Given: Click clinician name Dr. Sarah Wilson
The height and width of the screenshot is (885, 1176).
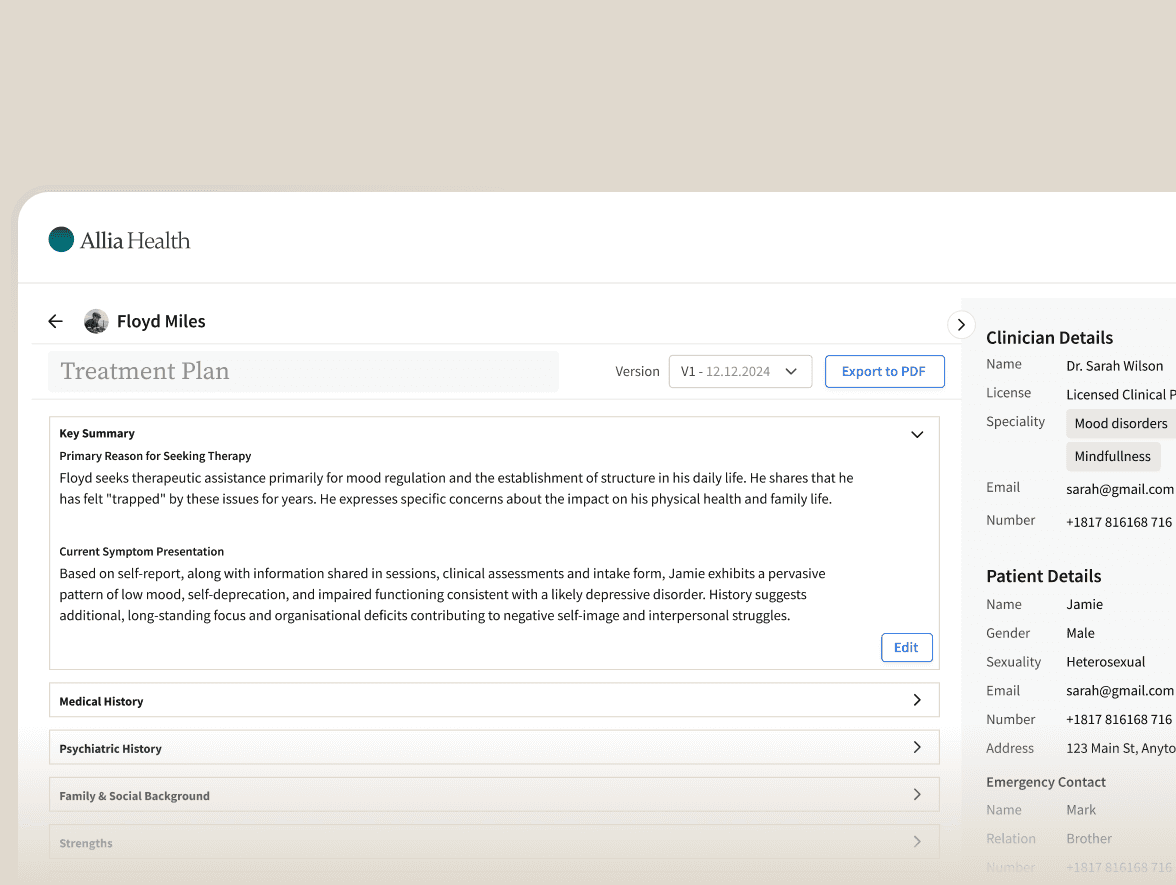Looking at the screenshot, I should [1114, 366].
